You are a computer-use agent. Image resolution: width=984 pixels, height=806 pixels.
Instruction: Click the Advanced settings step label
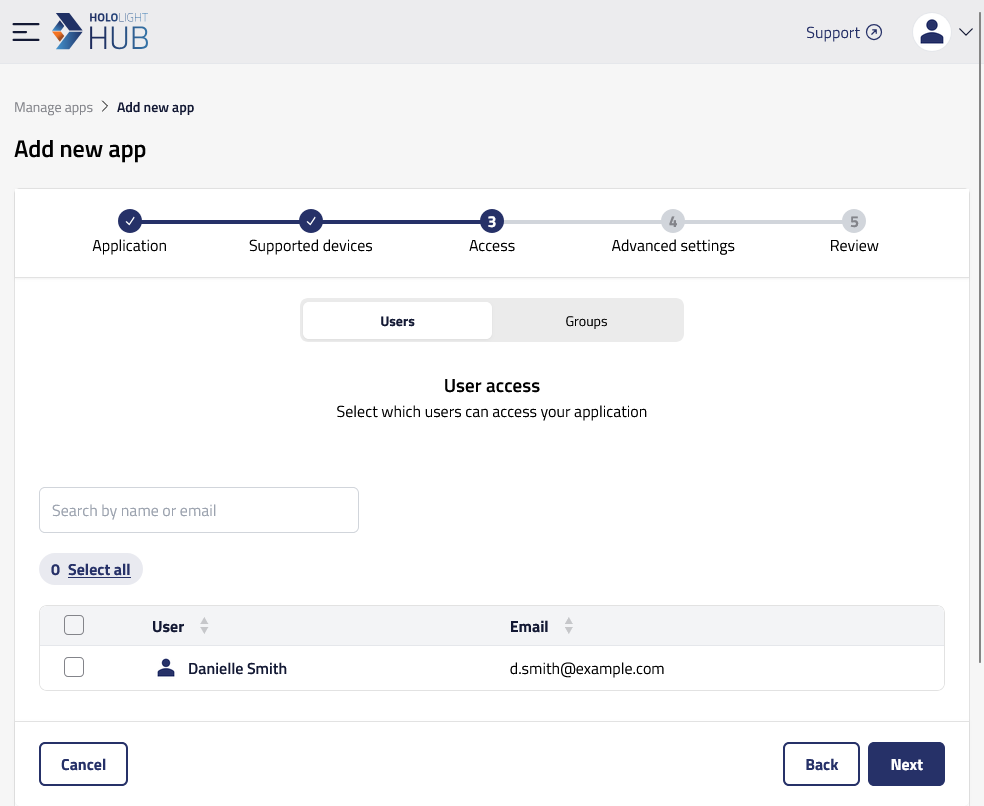673,246
